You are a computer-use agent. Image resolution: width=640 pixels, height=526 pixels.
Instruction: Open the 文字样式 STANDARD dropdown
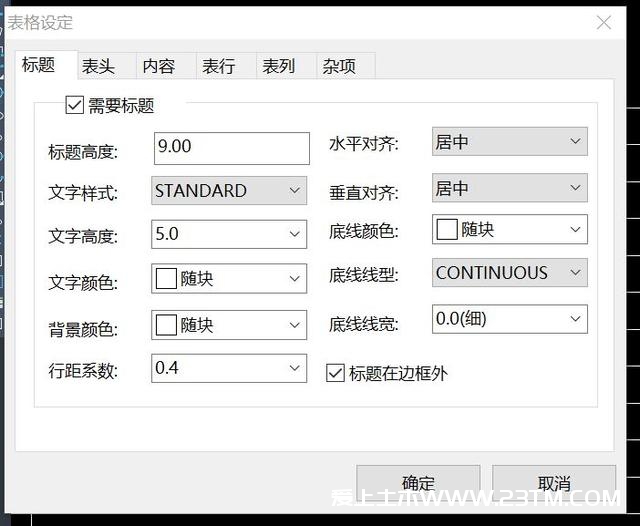229,191
